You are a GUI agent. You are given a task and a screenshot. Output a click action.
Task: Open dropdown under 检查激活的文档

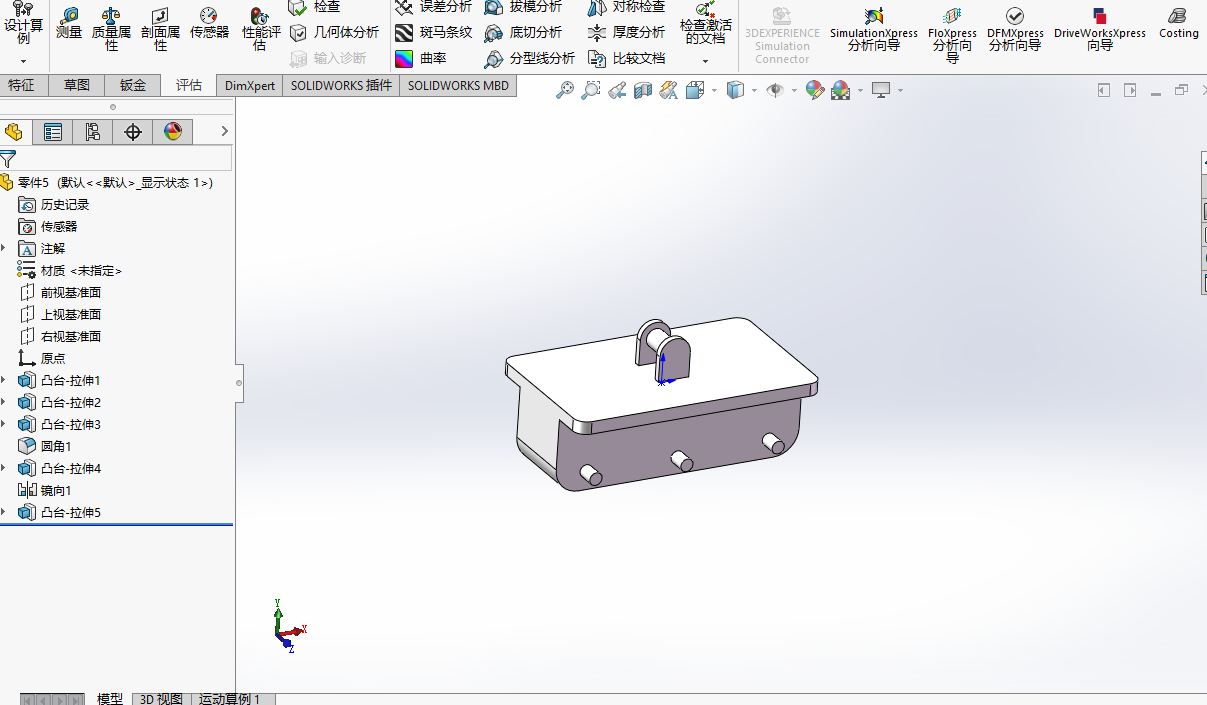(x=705, y=61)
